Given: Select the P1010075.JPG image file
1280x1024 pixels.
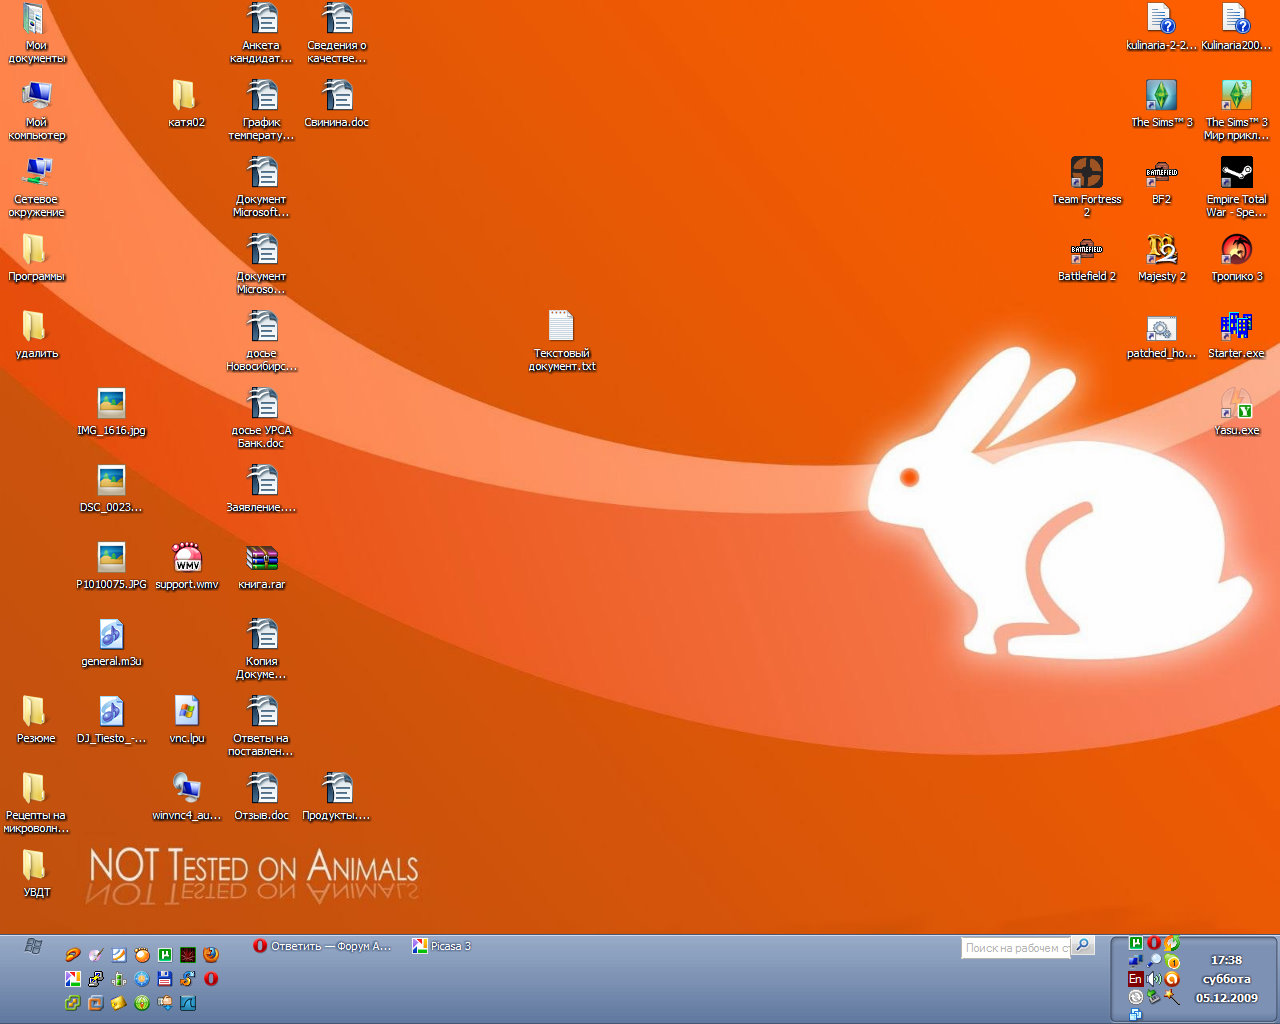Looking at the screenshot, I should pyautogui.click(x=111, y=564).
